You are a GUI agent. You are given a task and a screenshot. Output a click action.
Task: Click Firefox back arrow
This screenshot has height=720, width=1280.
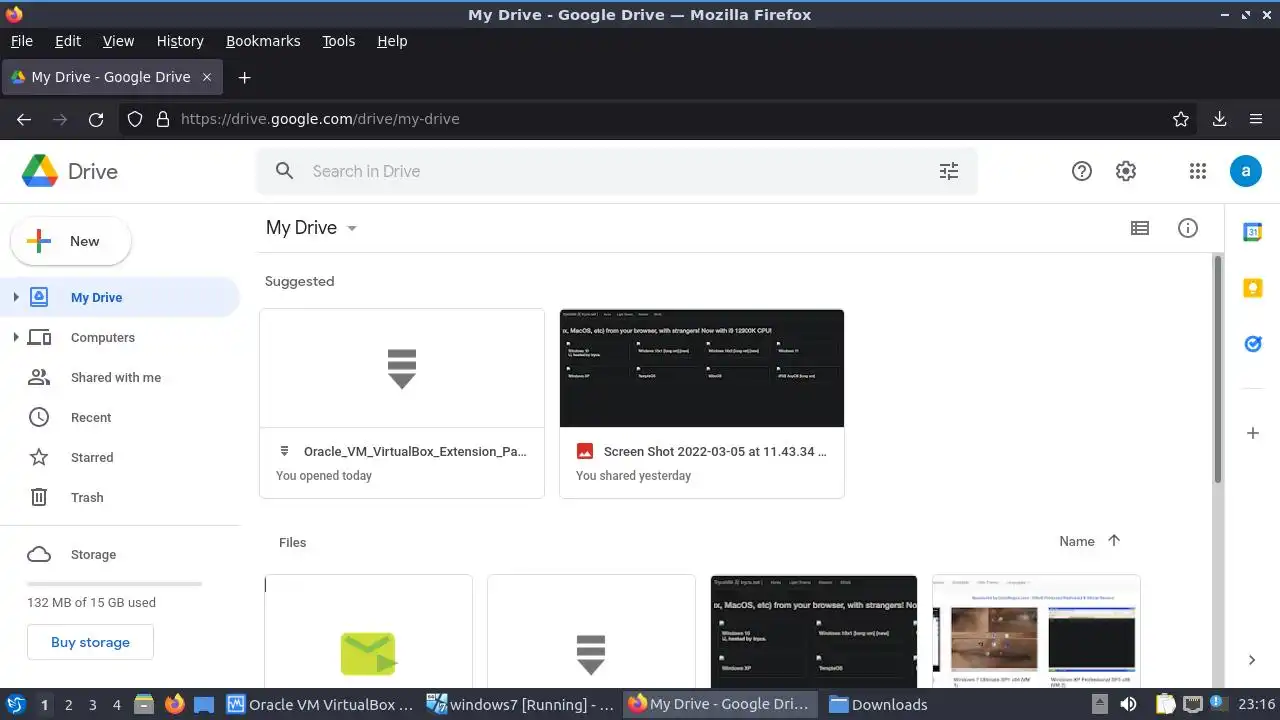24,119
